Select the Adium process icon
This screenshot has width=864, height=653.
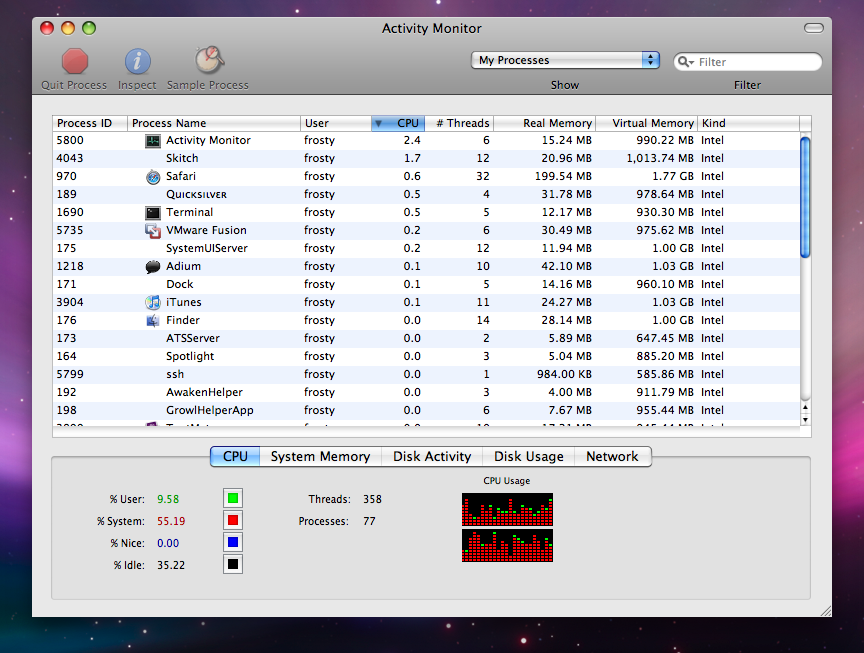(152, 267)
